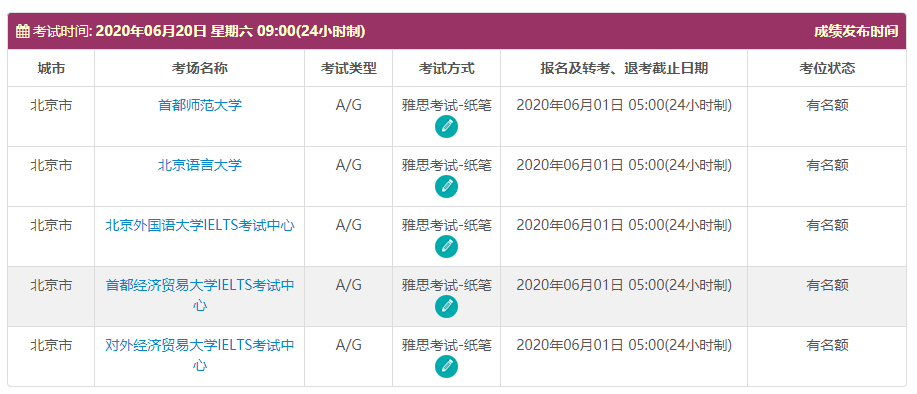This screenshot has width=917, height=394.
Task: Click 雅思考试-纸笔 in 首都师范大学 row
Action: tap(446, 106)
